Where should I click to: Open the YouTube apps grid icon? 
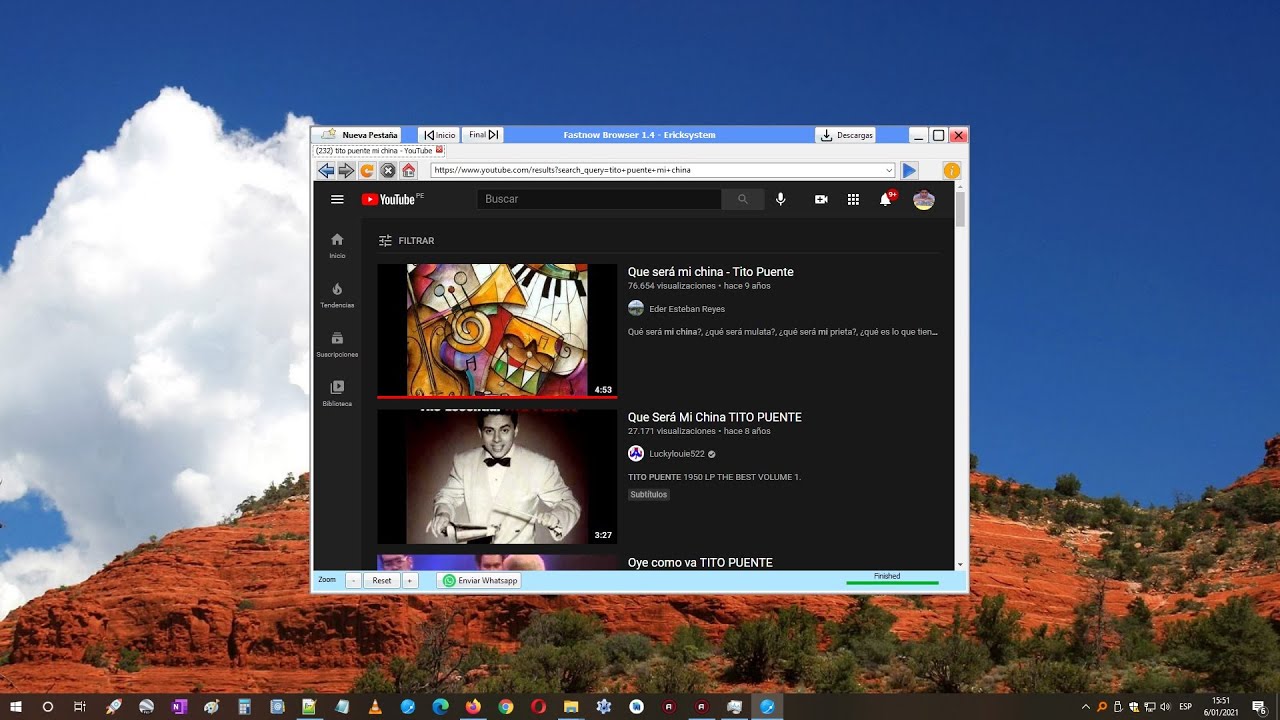pyautogui.click(x=853, y=199)
